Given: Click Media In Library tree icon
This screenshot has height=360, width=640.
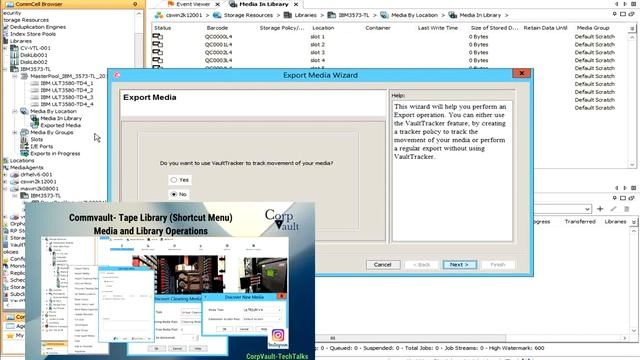Looking at the screenshot, I should click(x=35, y=118).
